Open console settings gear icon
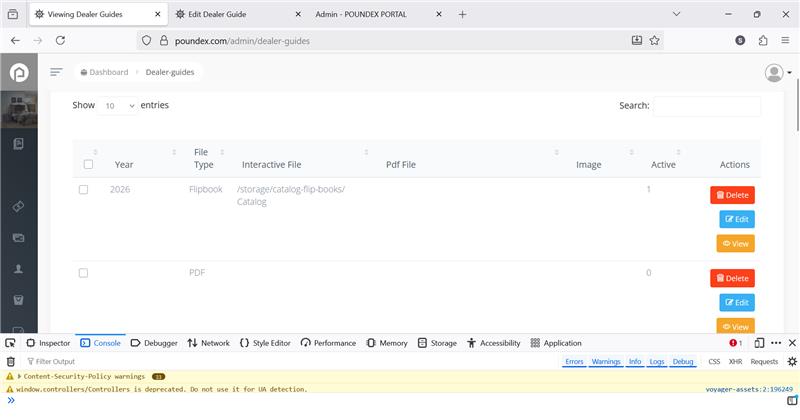The height and width of the screenshot is (420, 800). pos(792,361)
